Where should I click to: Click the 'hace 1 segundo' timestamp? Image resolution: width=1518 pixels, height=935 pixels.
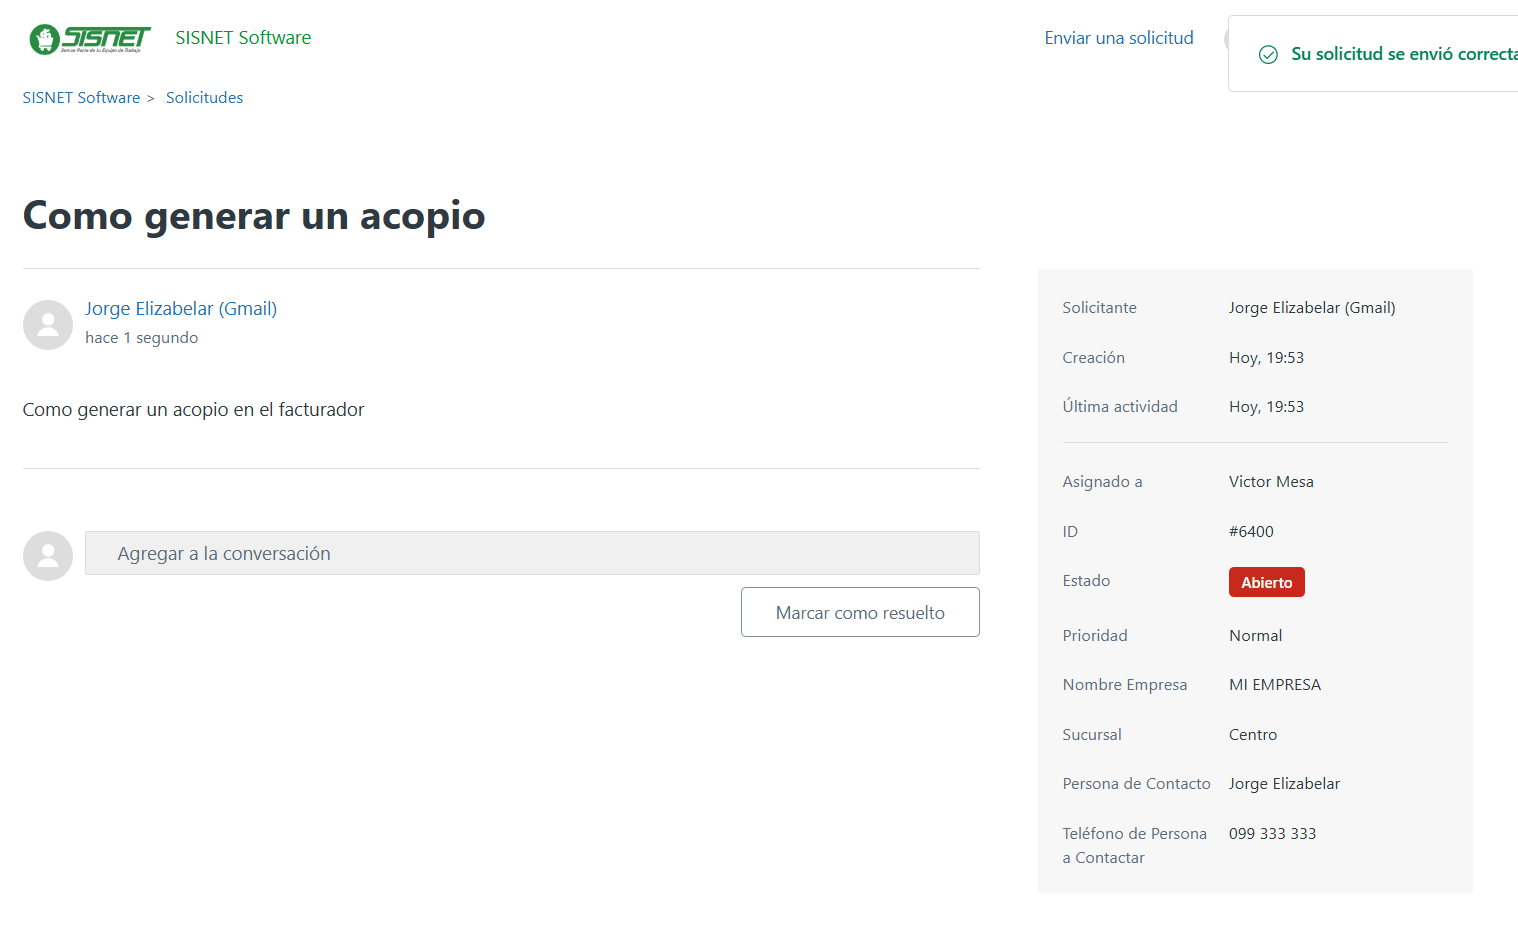coord(141,338)
